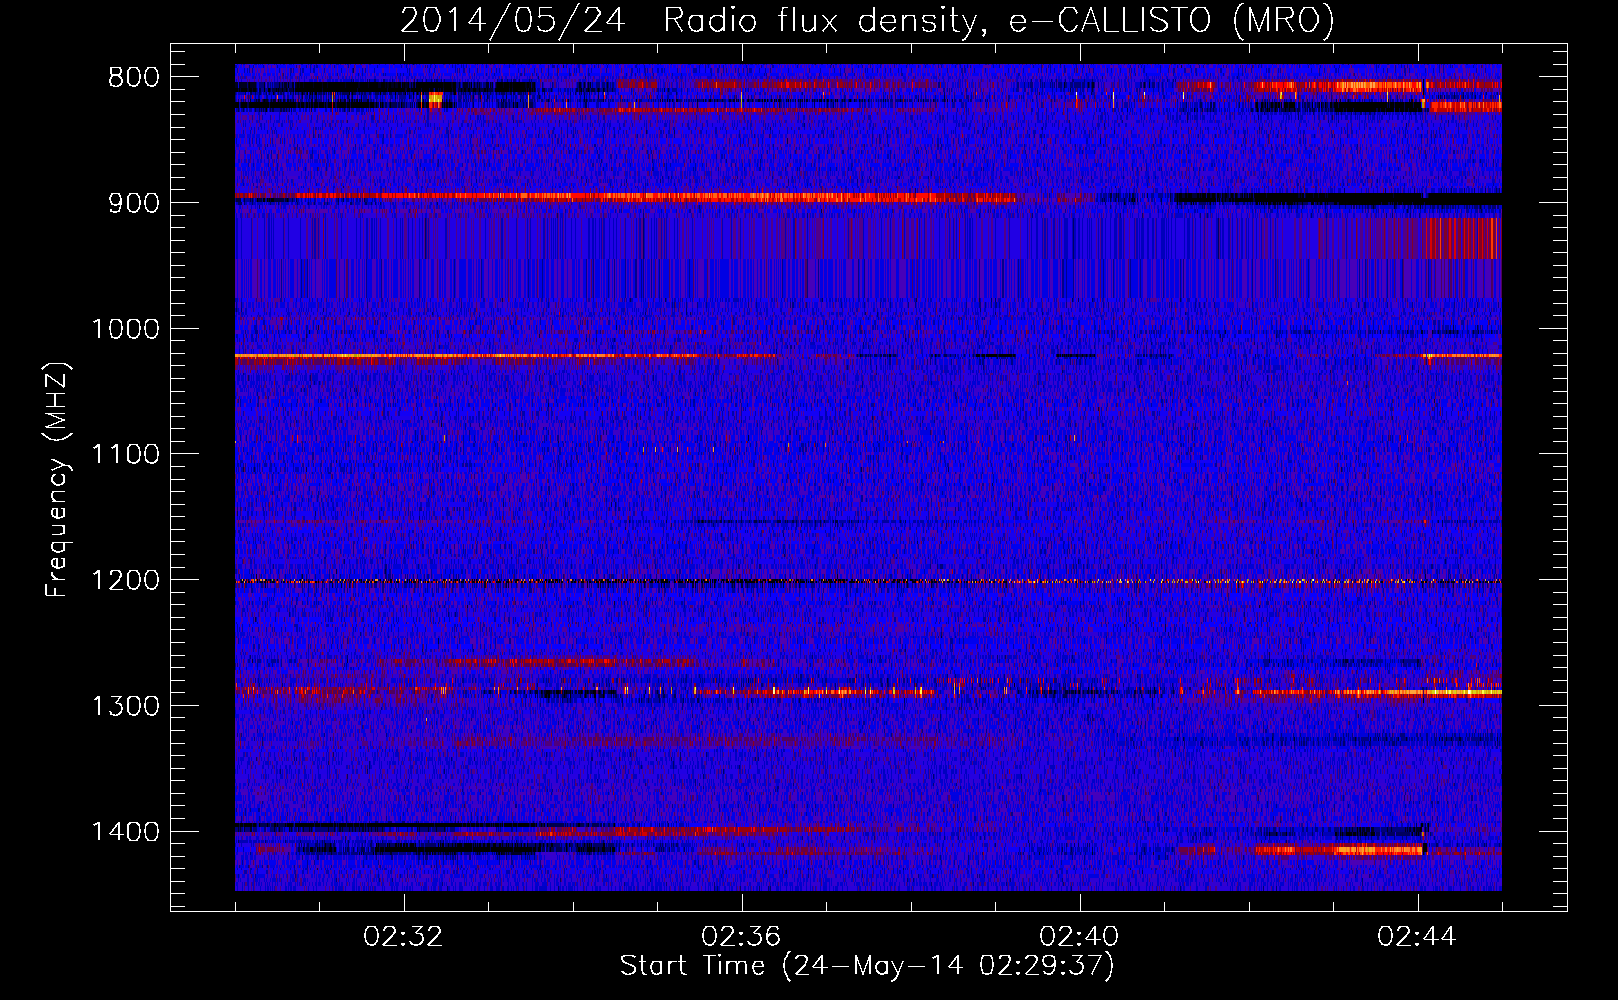
Task: Click the 02:36 time axis label
Action: click(742, 937)
